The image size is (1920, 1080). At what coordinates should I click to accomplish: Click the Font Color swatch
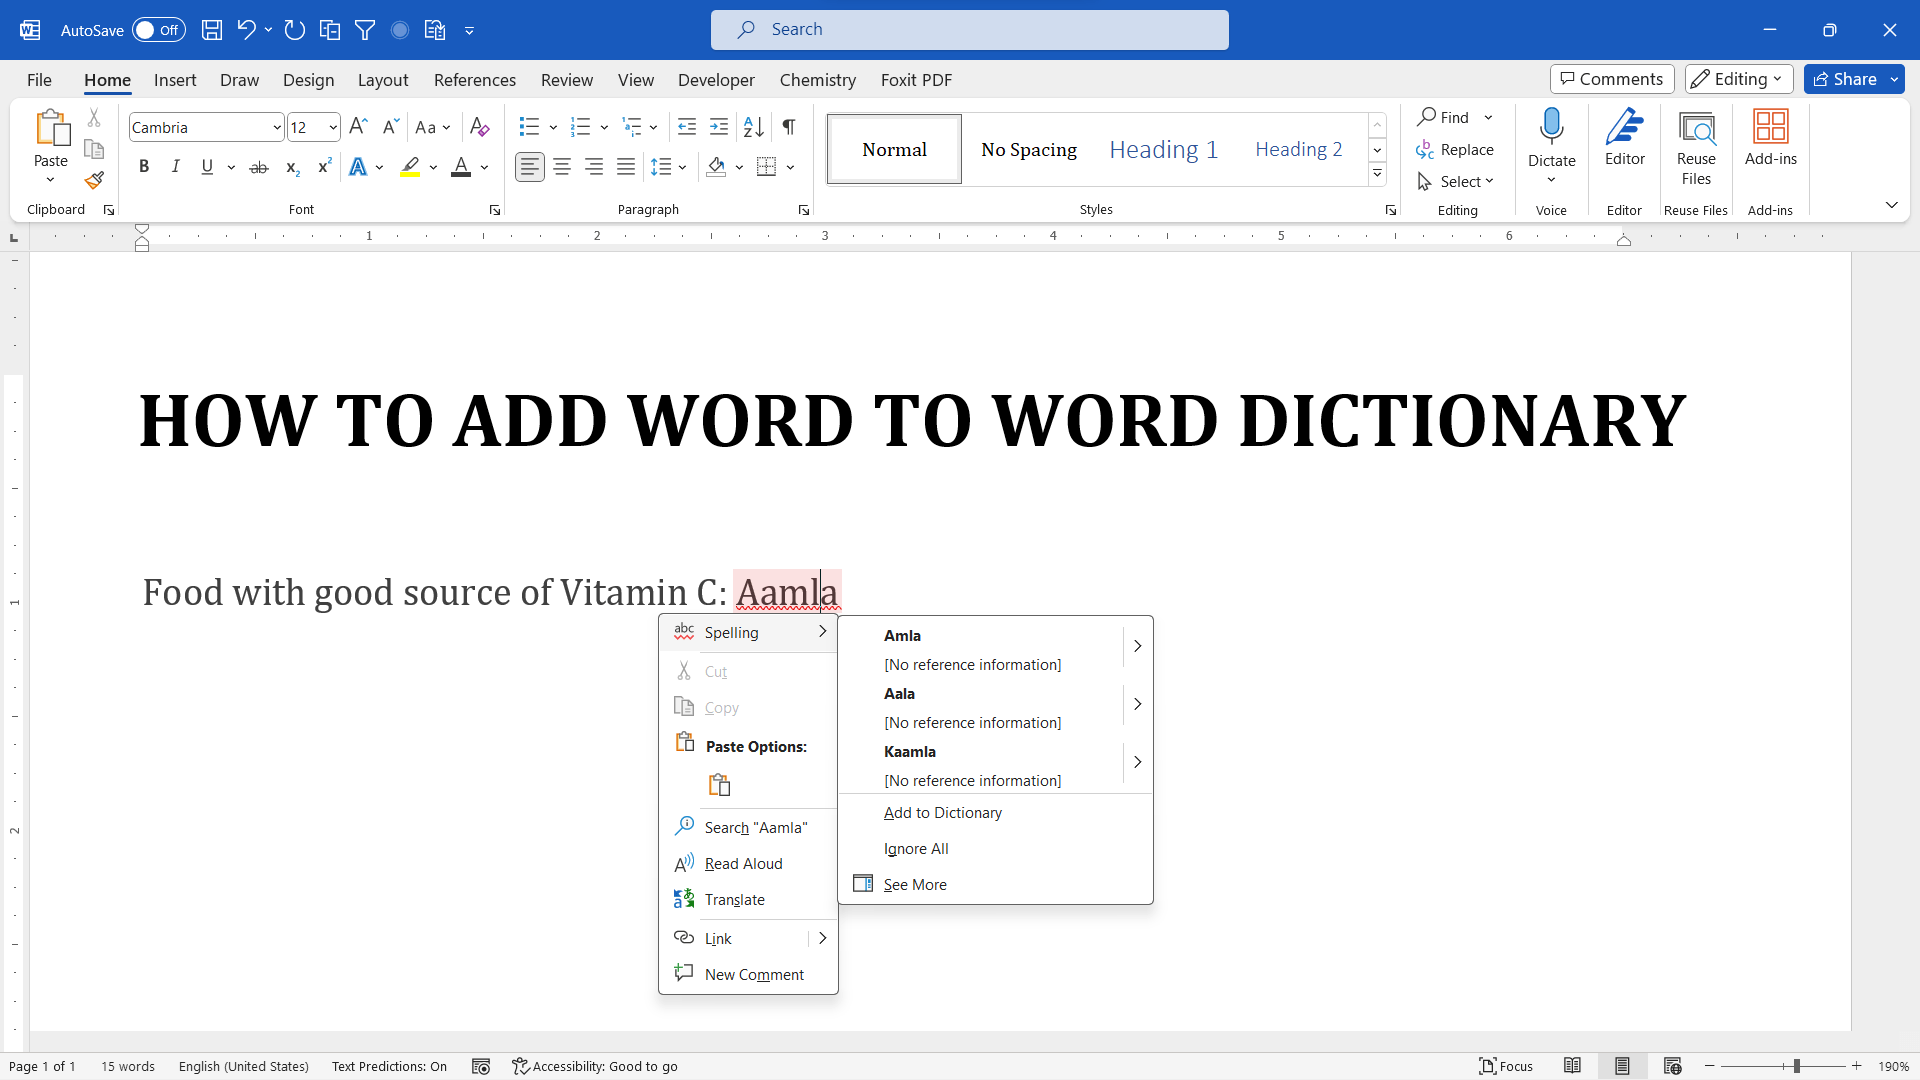pos(463,175)
